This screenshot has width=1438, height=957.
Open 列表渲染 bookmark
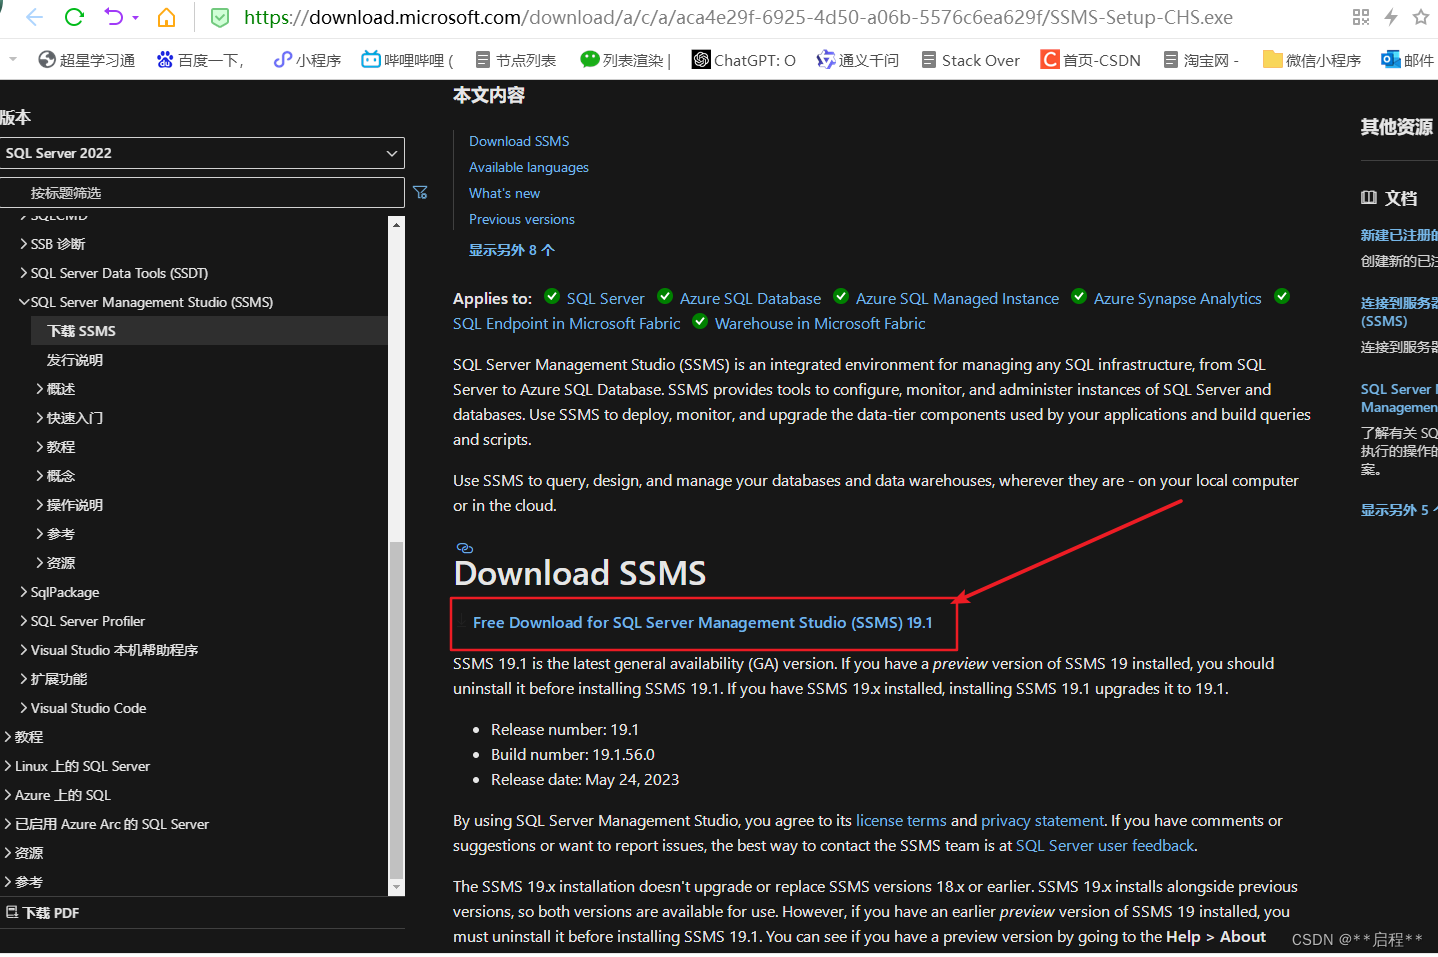pos(625,60)
